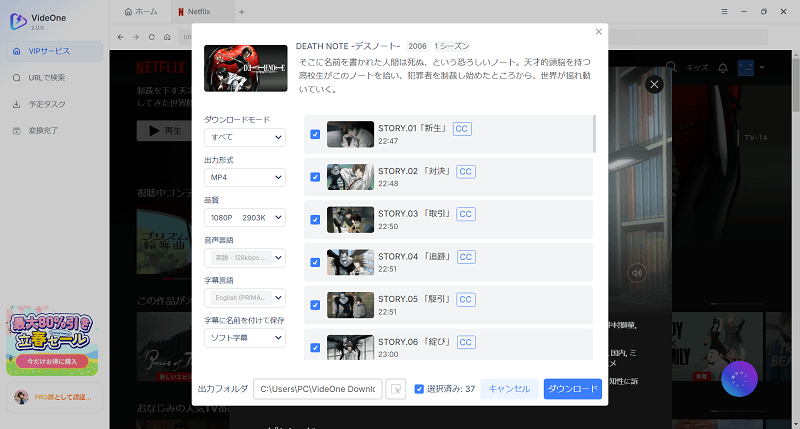The height and width of the screenshot is (429, 800).
Task: Open a new tab with plus icon
Action: point(241,11)
